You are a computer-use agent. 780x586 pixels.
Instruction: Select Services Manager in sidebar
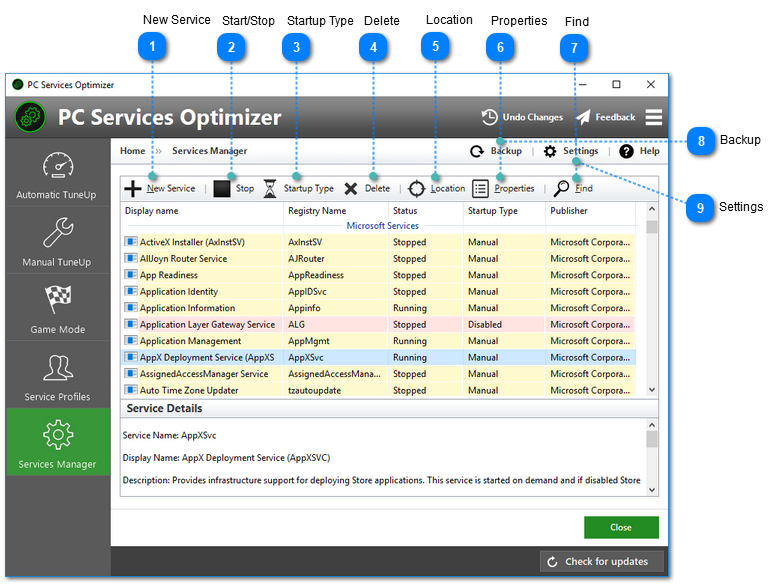(58, 442)
